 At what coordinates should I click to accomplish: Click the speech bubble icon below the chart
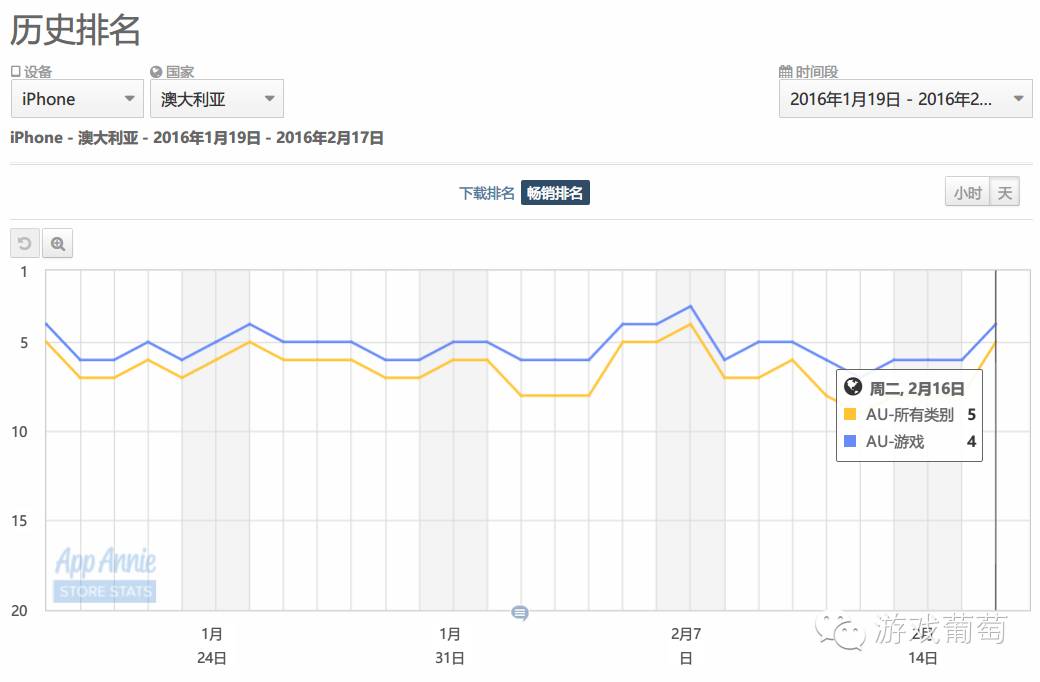click(519, 614)
